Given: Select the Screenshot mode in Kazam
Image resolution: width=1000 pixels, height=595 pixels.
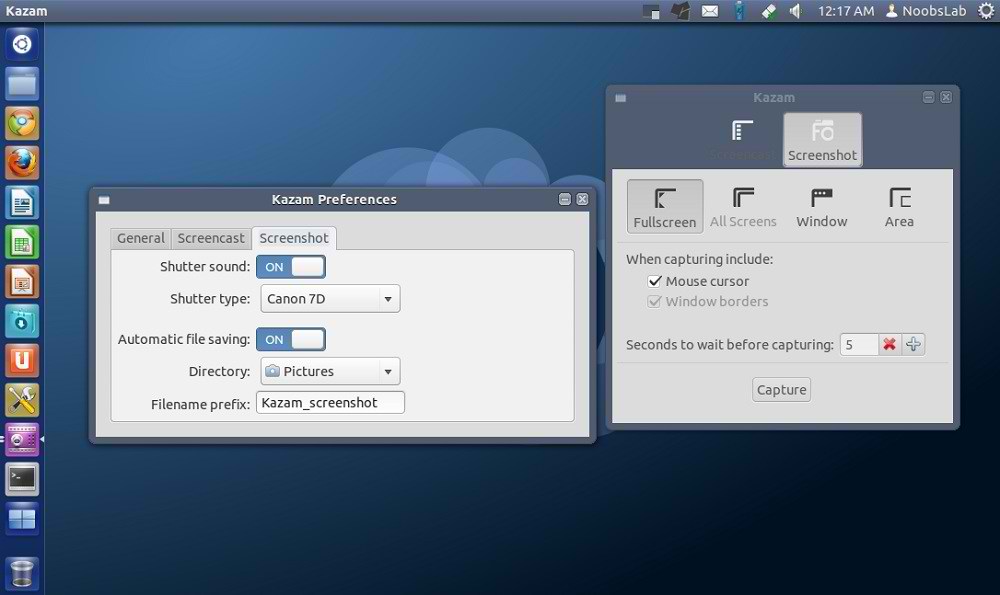Looking at the screenshot, I should click(x=823, y=140).
